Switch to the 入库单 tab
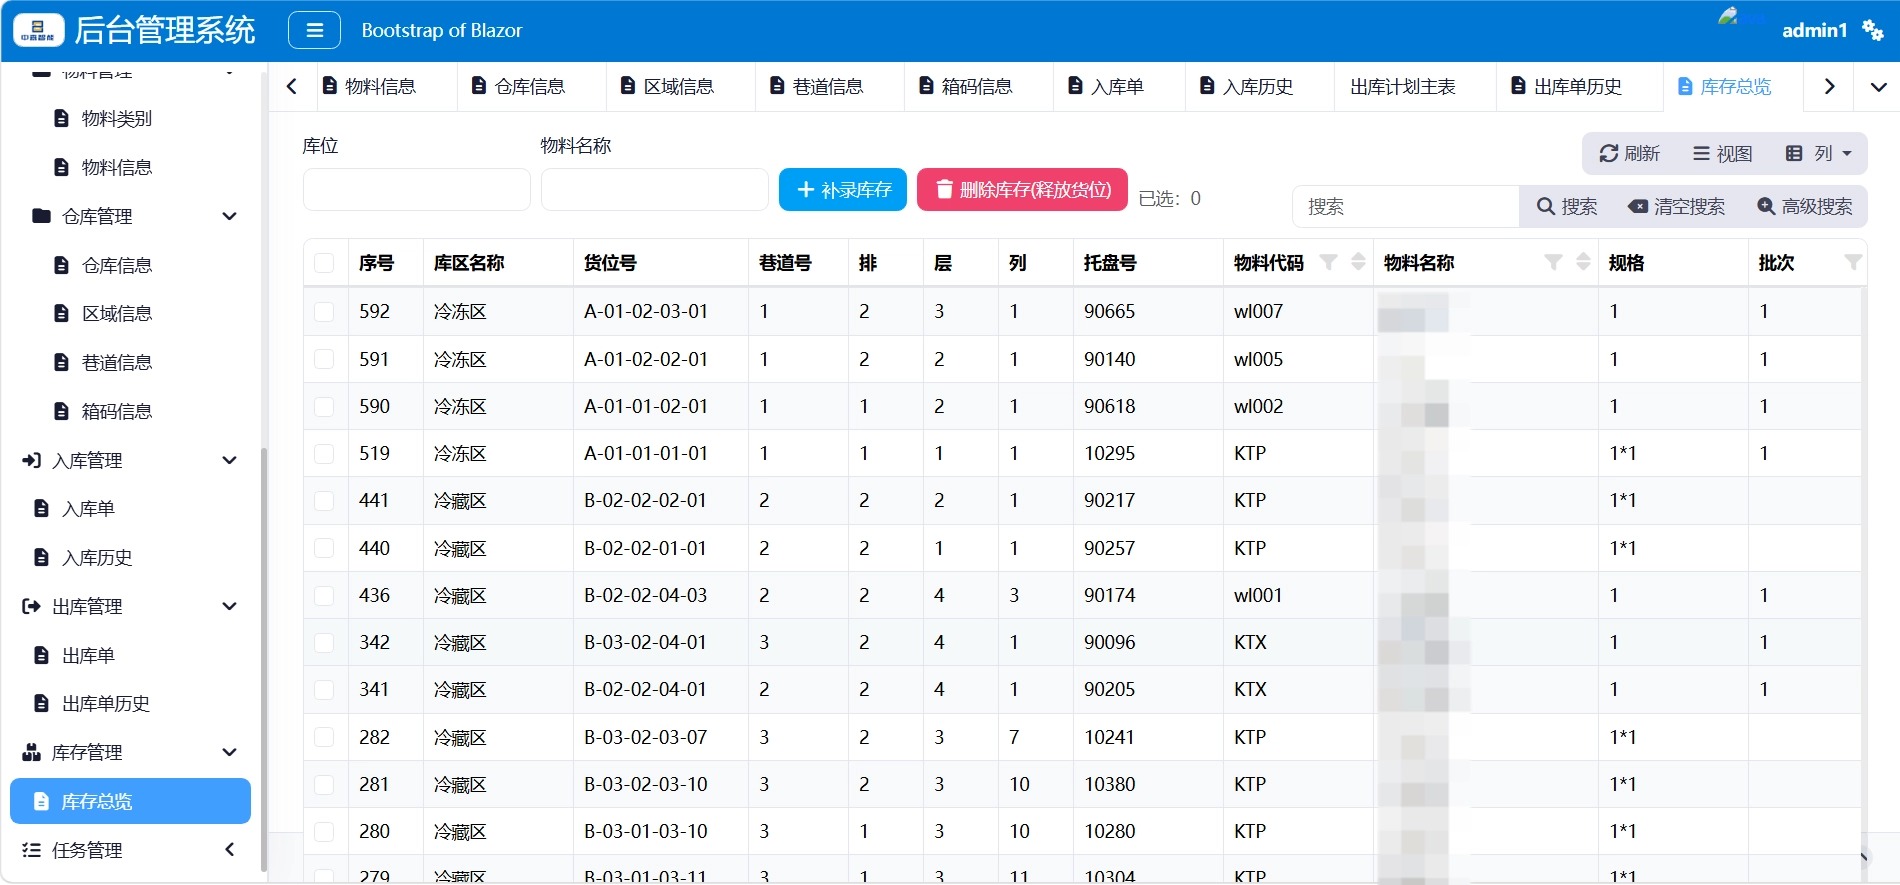1900x885 pixels. [x=1117, y=87]
